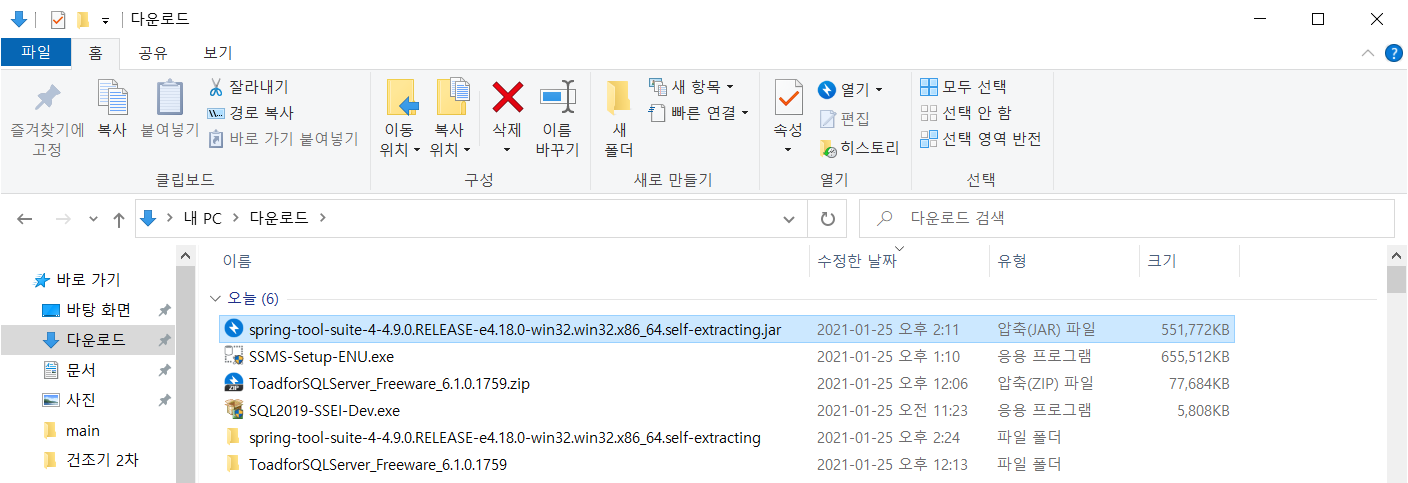
Task: Open the File (파일) tab
Action: click(35, 53)
